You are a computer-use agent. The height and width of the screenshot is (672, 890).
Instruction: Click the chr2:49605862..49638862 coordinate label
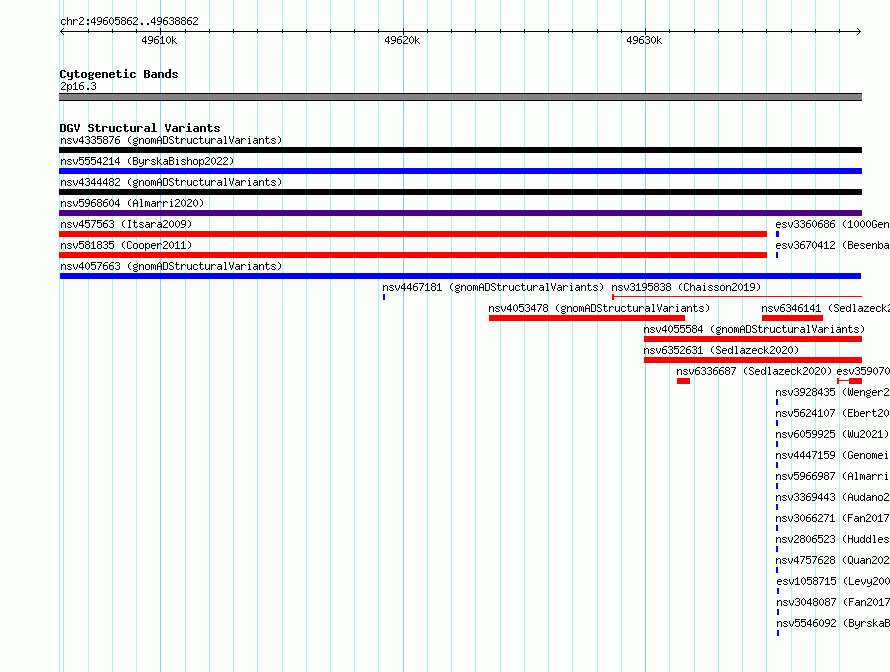(129, 21)
